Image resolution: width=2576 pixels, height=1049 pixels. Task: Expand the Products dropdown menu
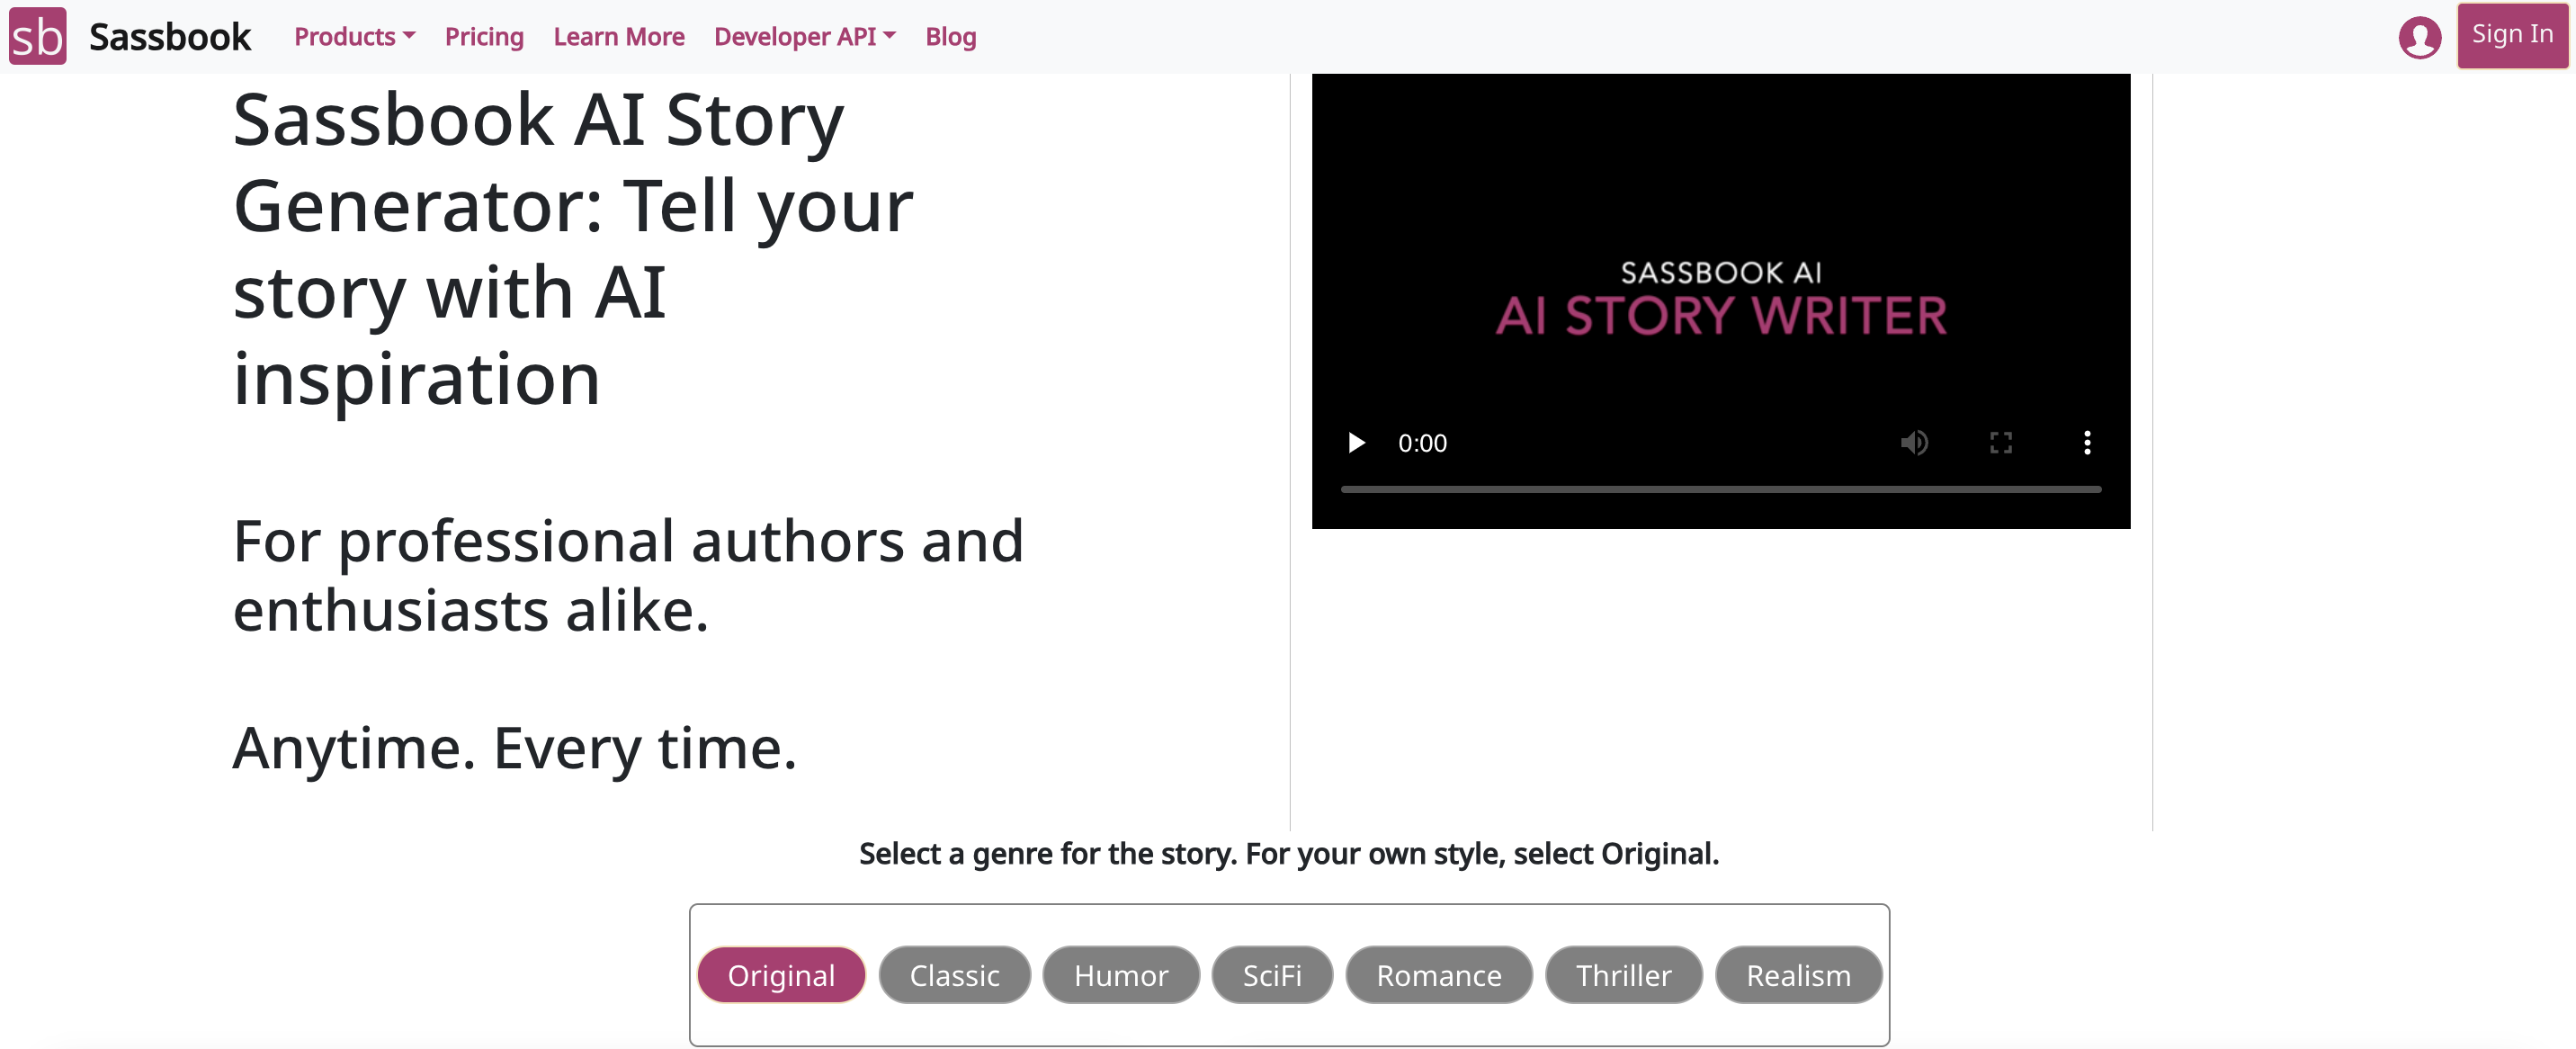pos(354,37)
